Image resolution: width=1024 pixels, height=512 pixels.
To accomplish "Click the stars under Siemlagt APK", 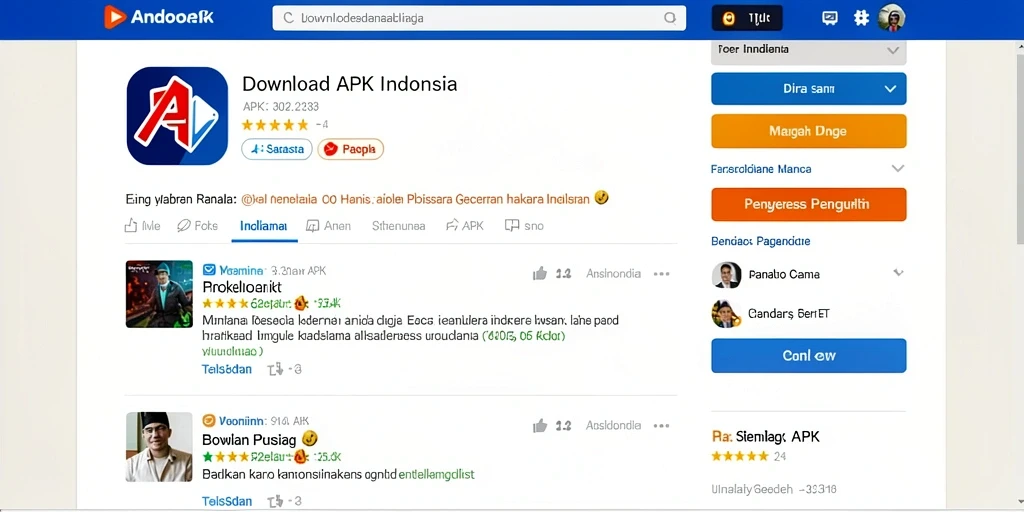I will [740, 456].
